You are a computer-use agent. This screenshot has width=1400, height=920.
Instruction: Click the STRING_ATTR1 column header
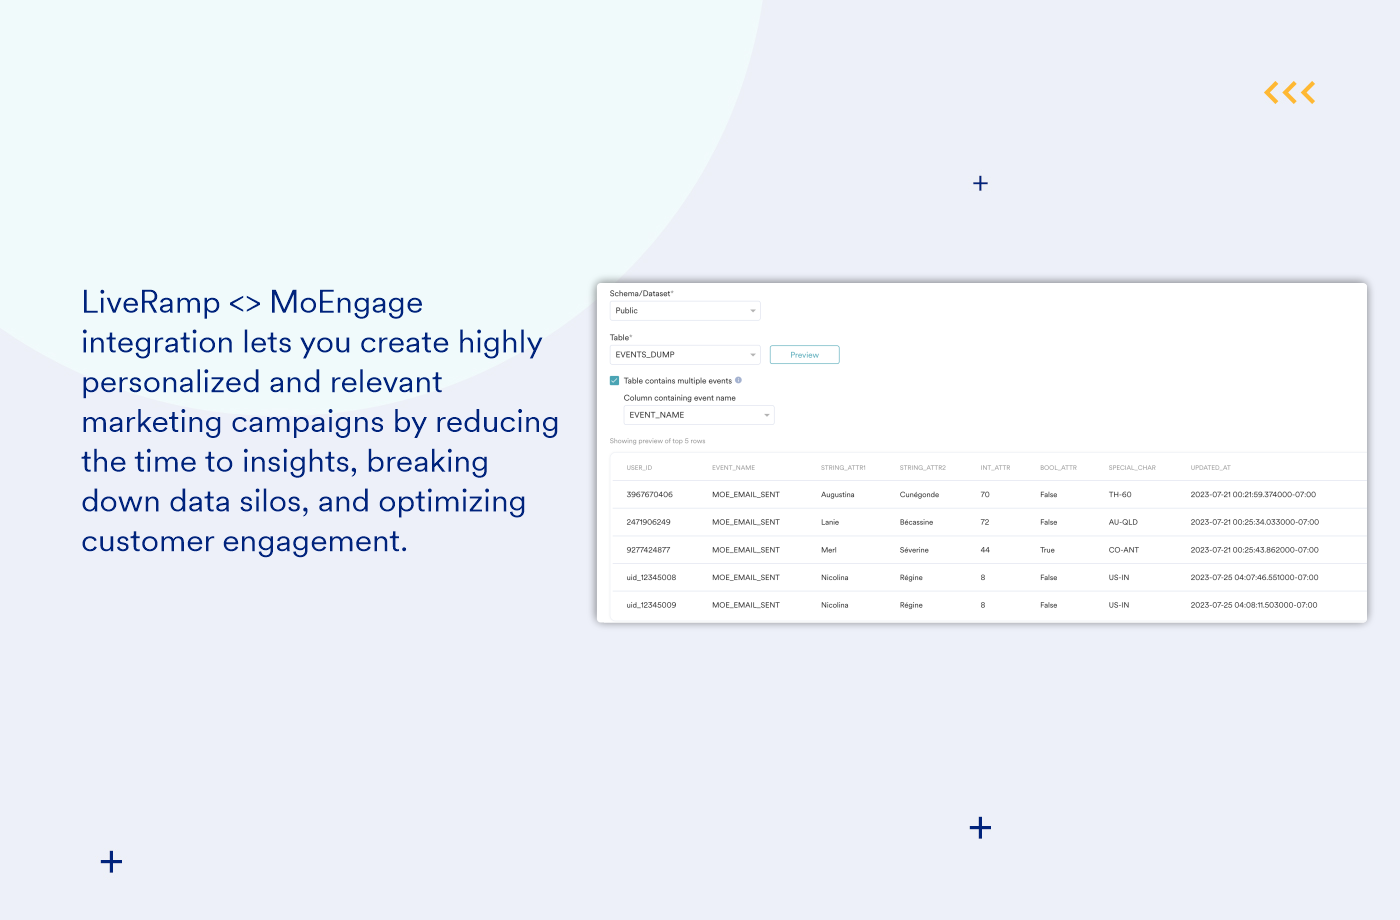[x=843, y=468]
